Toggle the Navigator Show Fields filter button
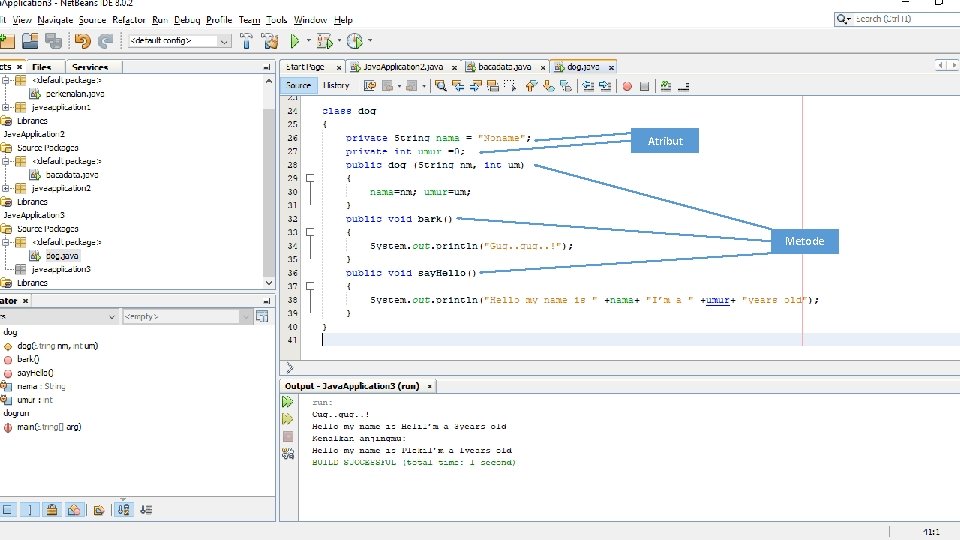The image size is (960, 540). point(7,509)
